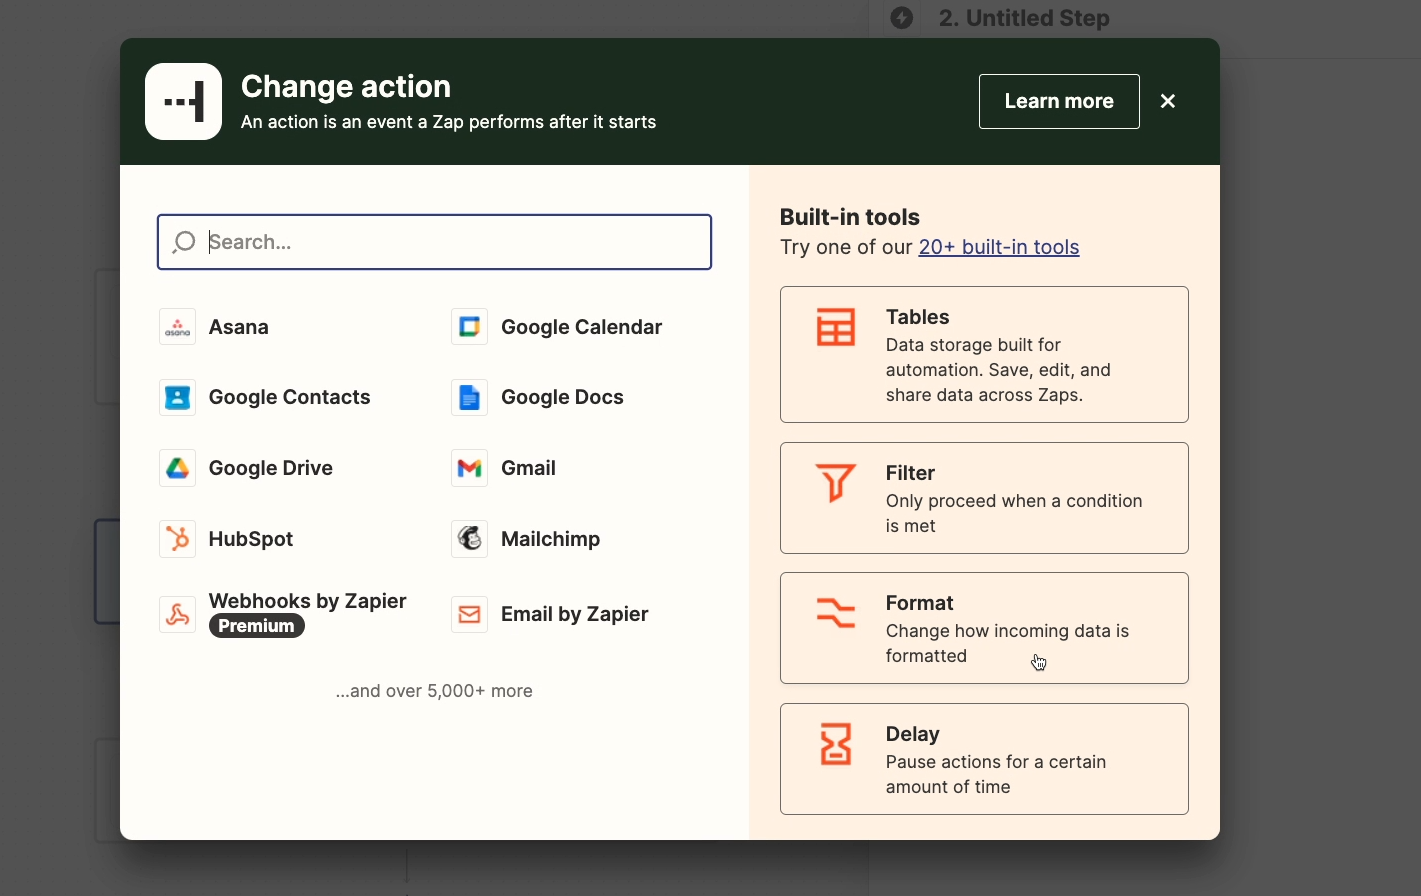Click the Filter funnel icon
Screen dimensions: 1421x896
click(x=836, y=483)
